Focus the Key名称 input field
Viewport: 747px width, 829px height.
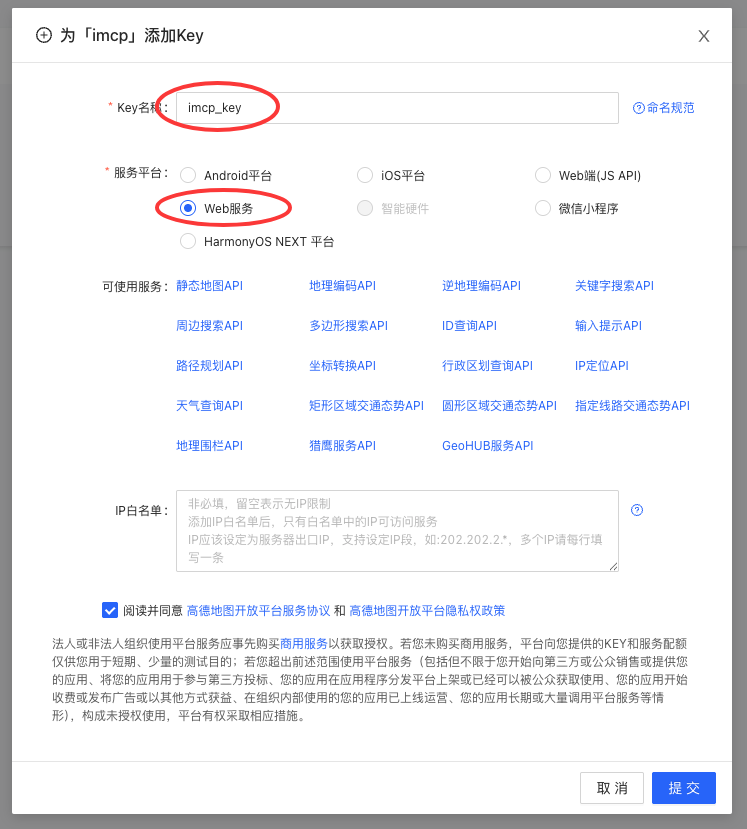pyautogui.click(x=397, y=108)
